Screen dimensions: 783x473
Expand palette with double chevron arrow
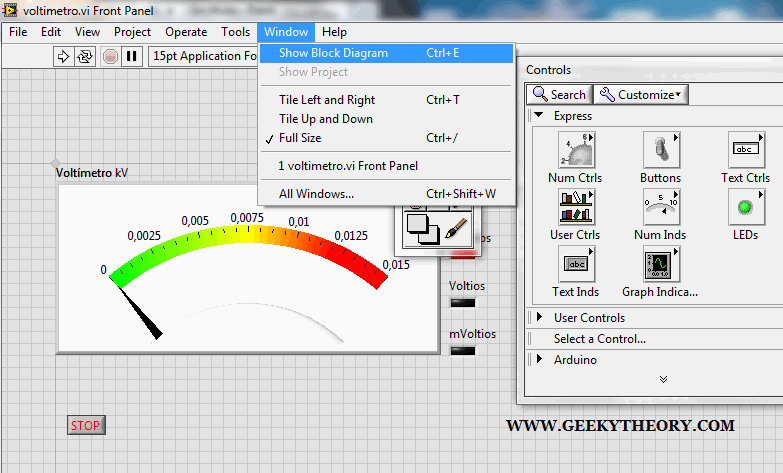tap(663, 380)
